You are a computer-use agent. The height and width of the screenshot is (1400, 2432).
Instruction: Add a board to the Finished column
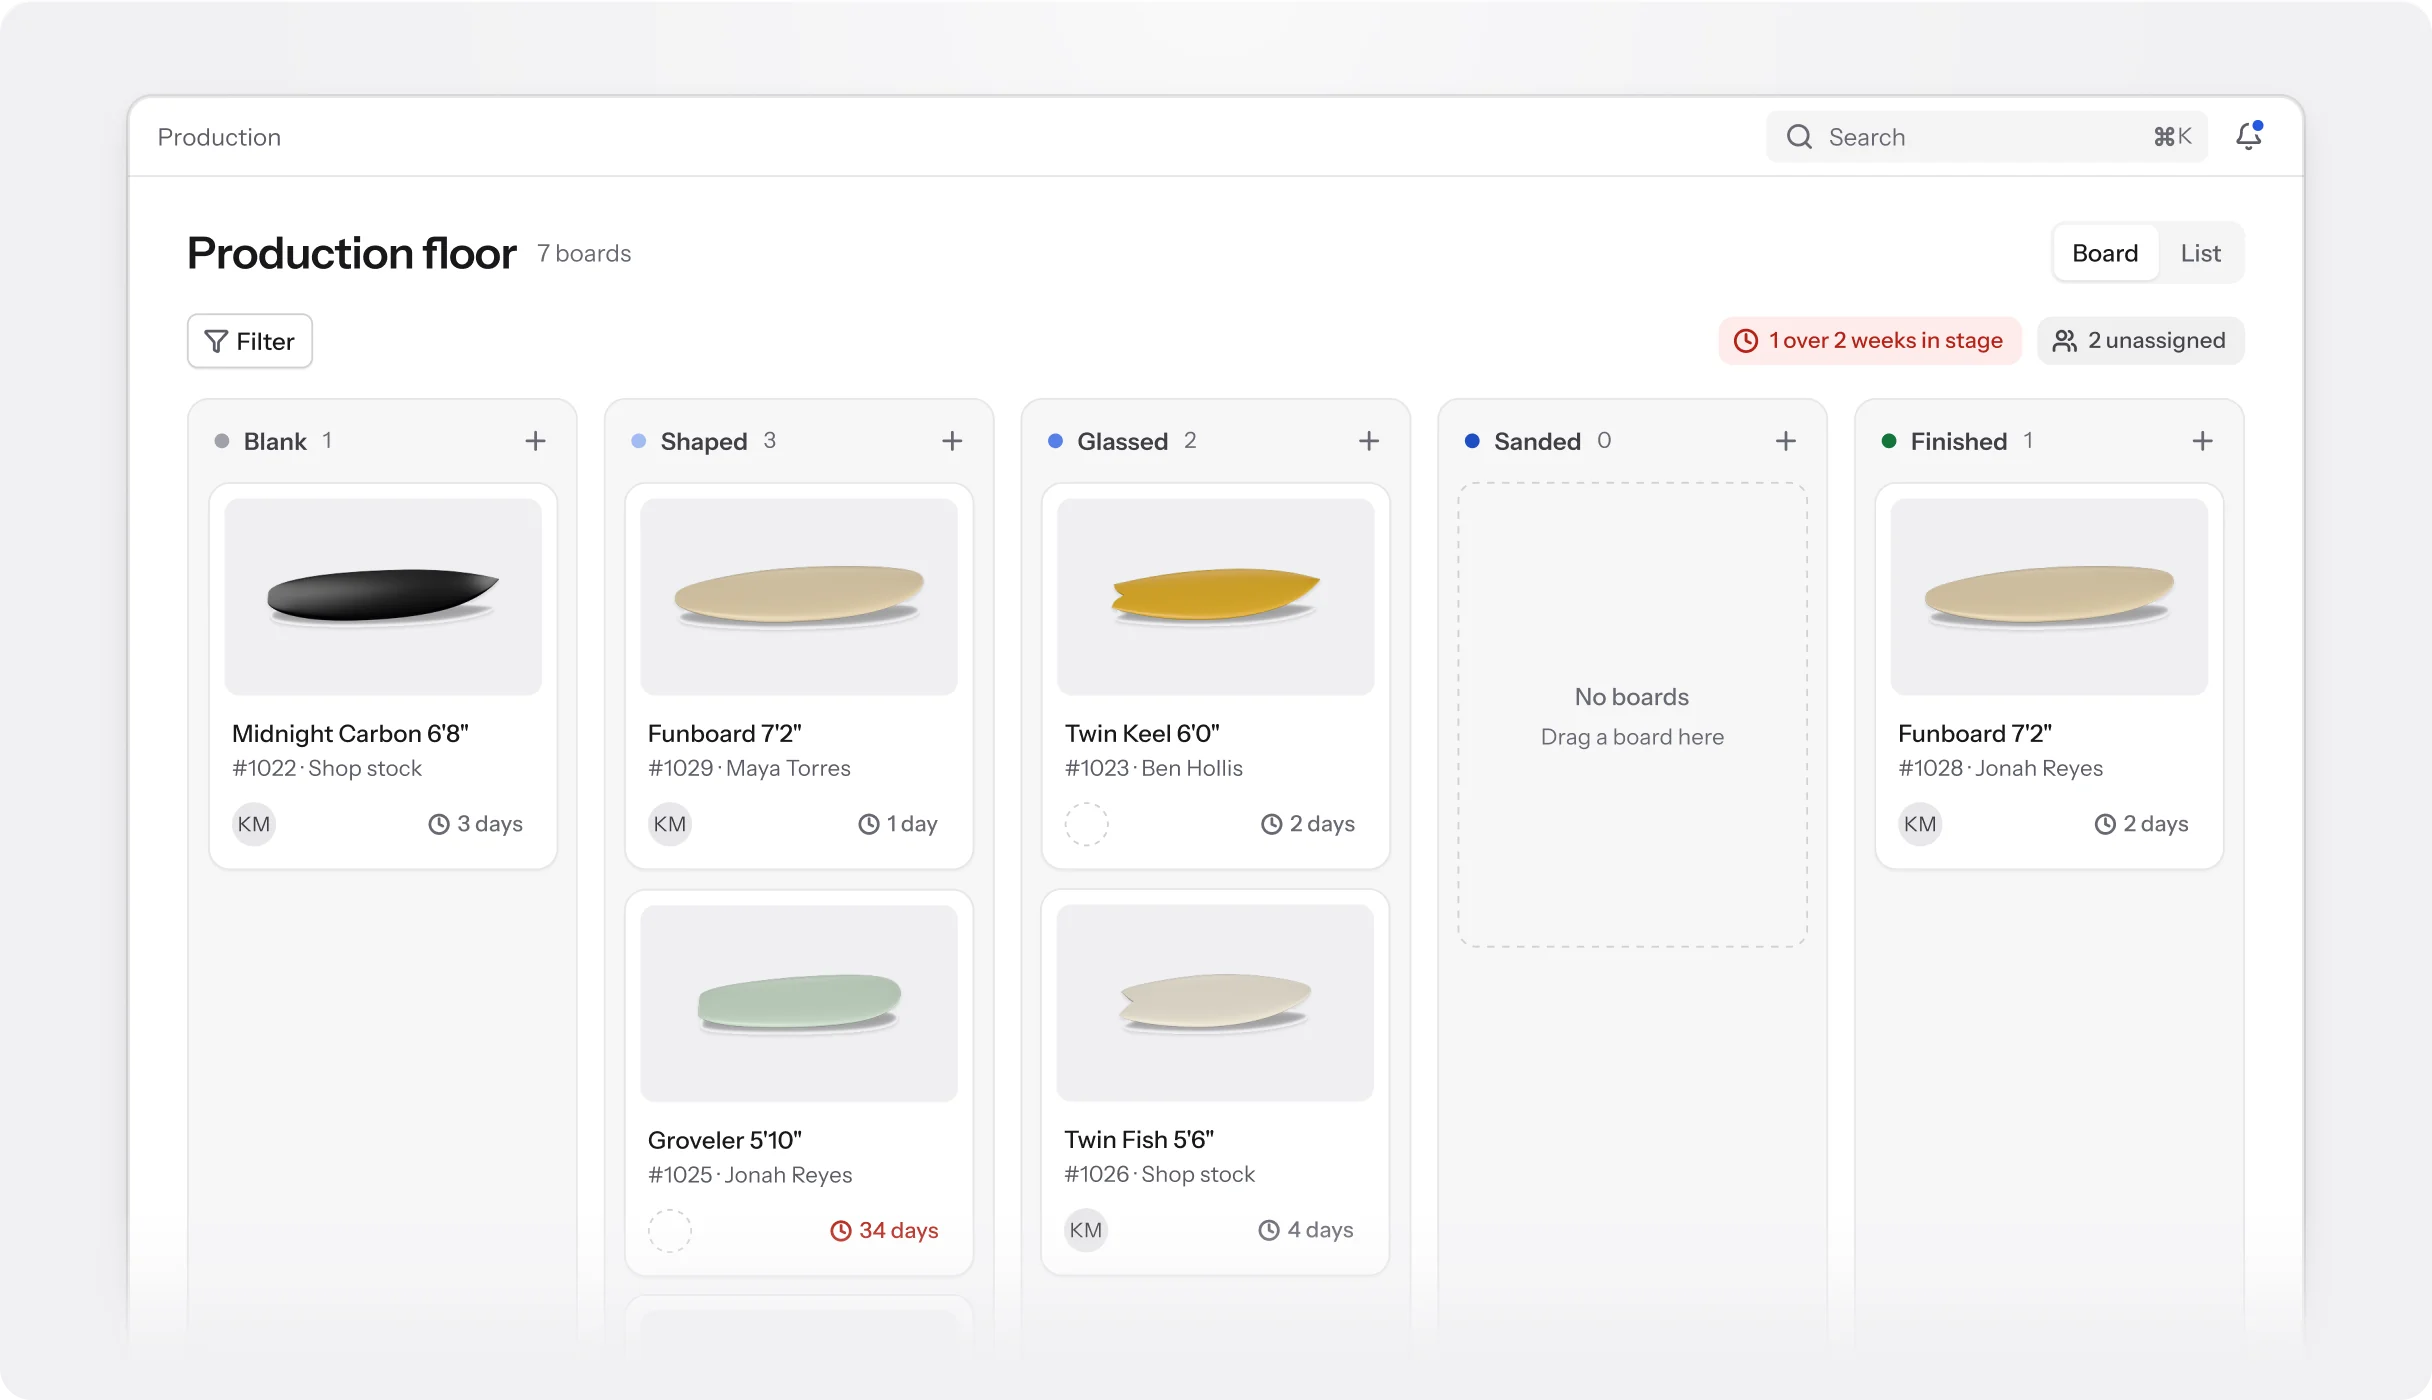point(2202,441)
